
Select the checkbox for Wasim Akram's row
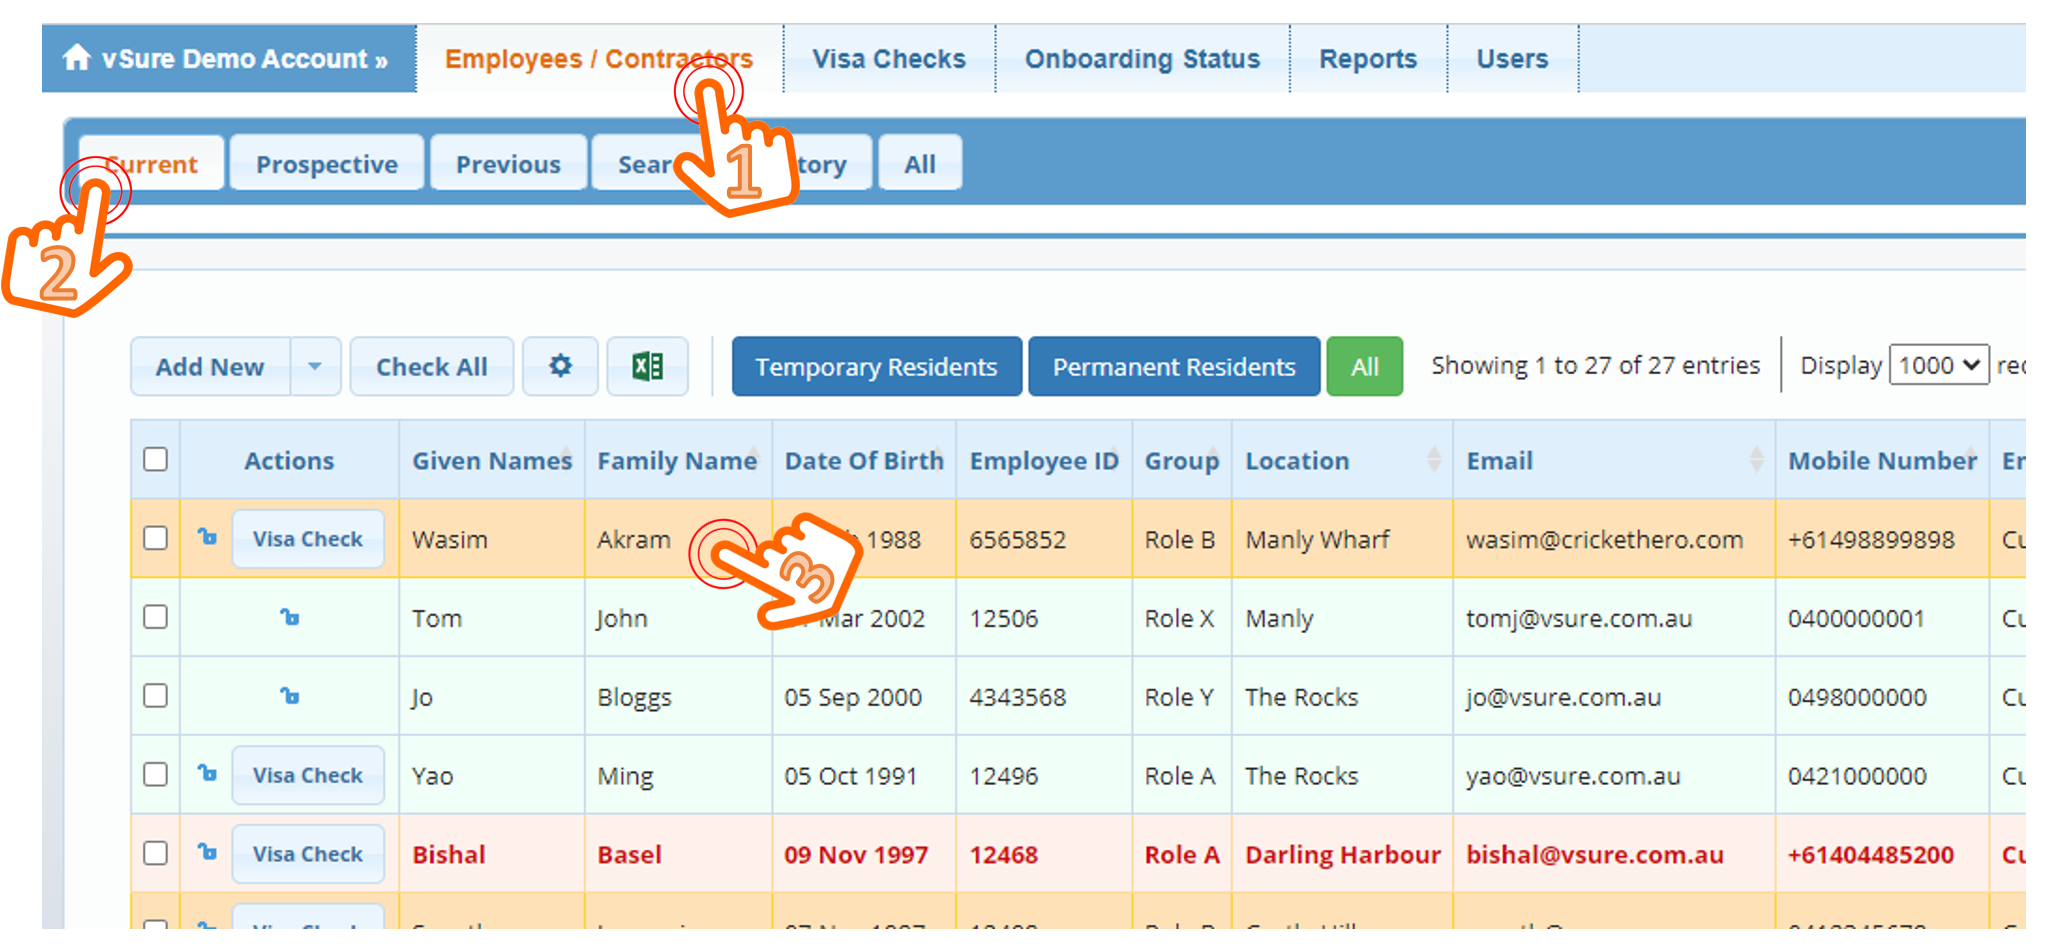pyautogui.click(x=155, y=538)
